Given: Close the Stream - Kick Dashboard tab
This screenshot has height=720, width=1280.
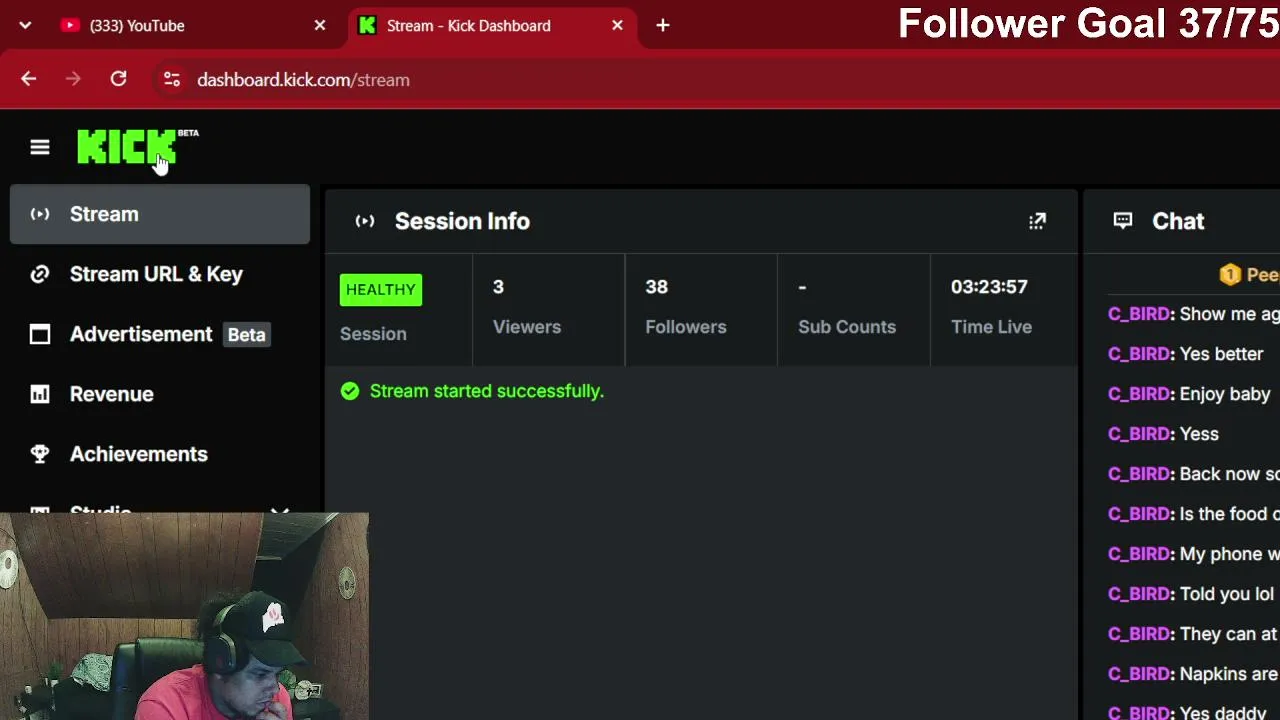Looking at the screenshot, I should point(617,25).
